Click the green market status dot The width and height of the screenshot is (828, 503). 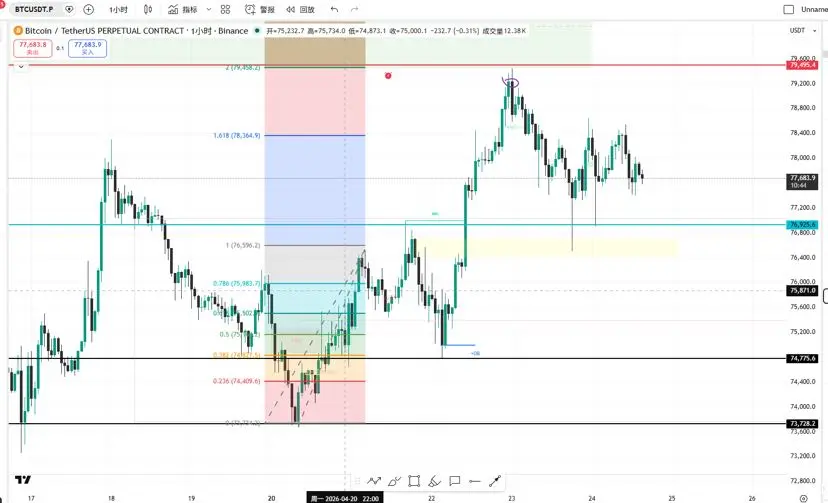pos(257,31)
